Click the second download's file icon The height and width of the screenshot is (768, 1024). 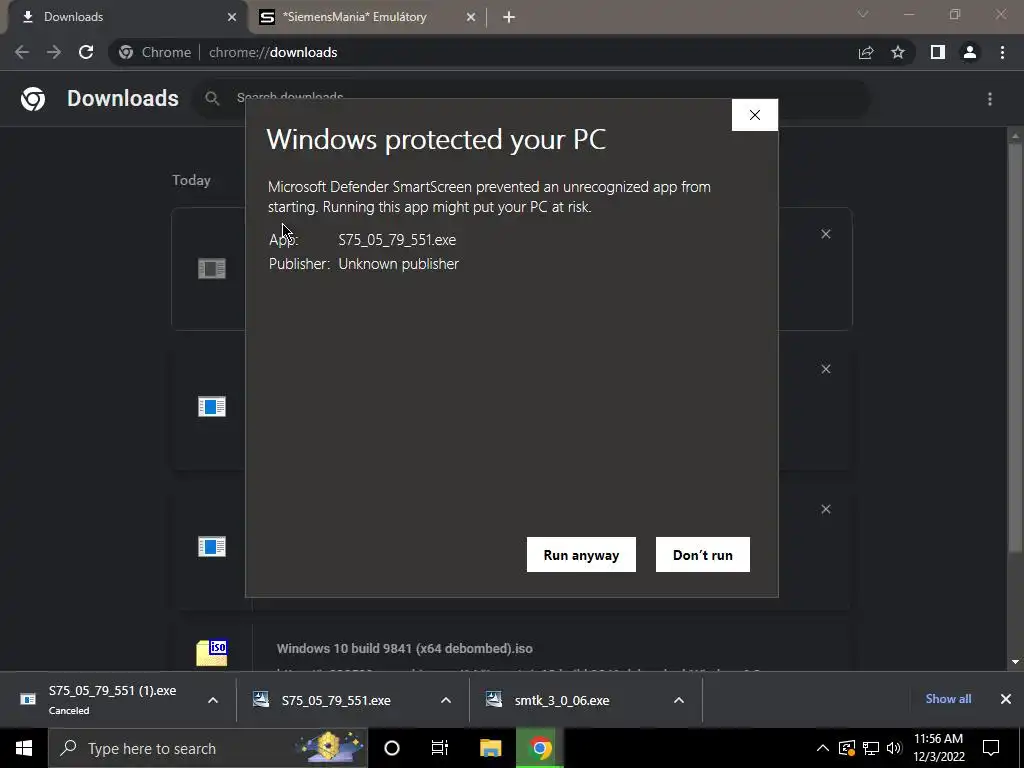click(x=212, y=406)
